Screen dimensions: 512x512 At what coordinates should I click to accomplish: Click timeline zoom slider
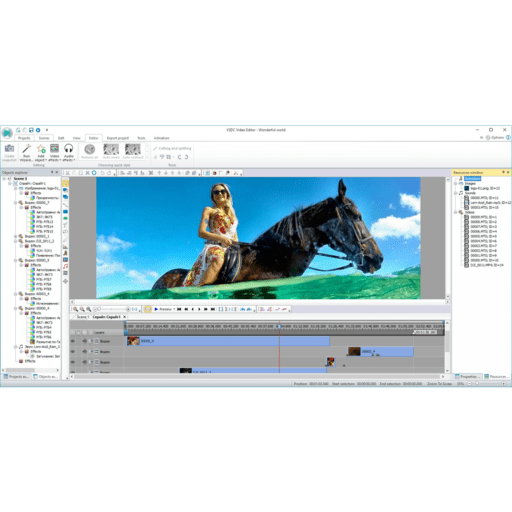tap(111, 309)
